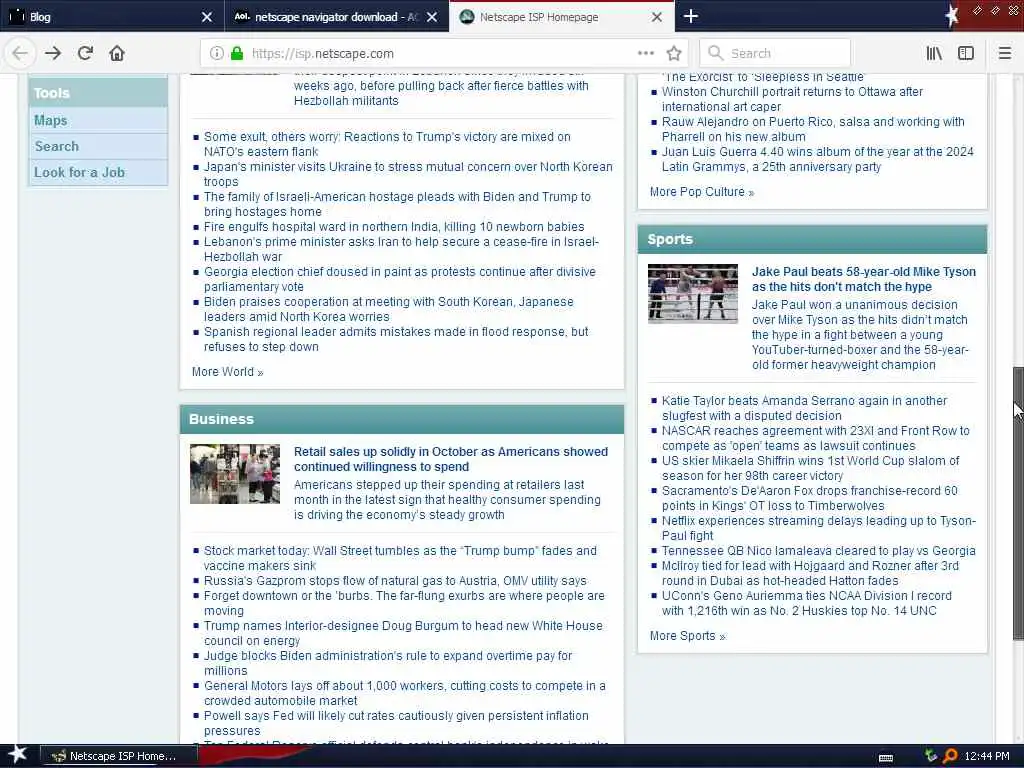Select the Netscape ISP Homepage tab

[562, 16]
